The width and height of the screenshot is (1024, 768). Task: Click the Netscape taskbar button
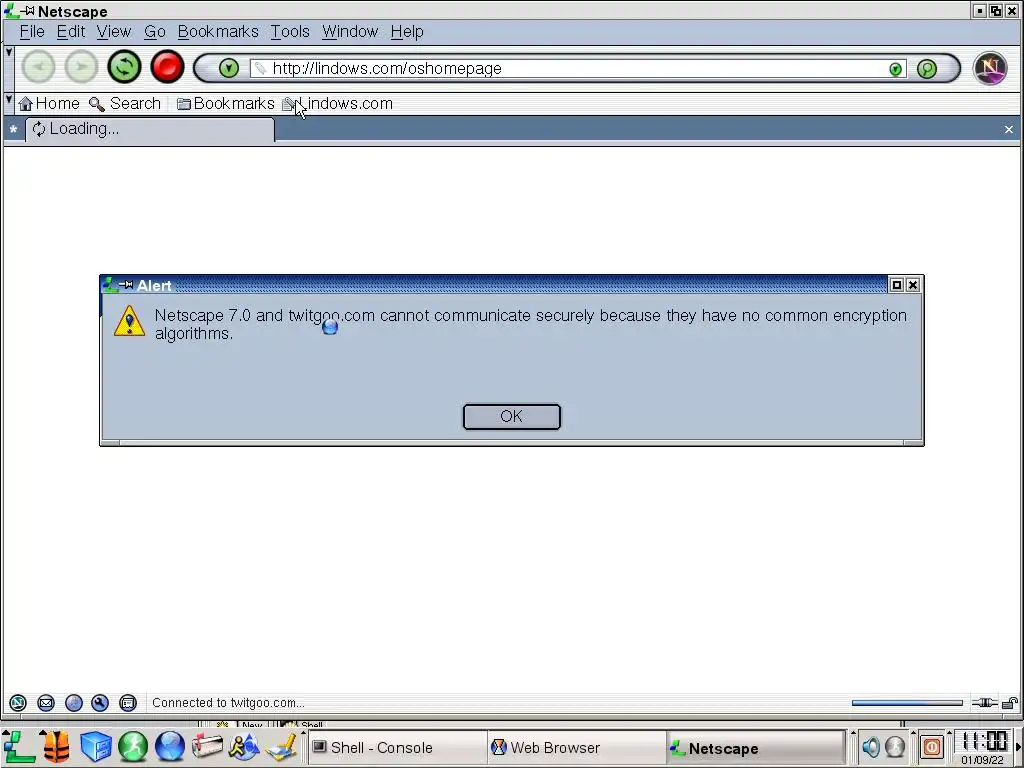[756, 748]
